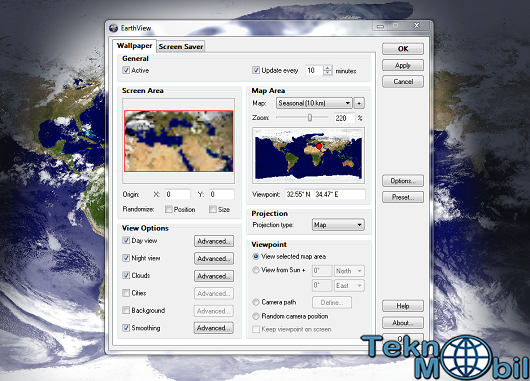This screenshot has height=381, width=530.
Task: Open Night view Advanced... settings
Action: tap(214, 259)
